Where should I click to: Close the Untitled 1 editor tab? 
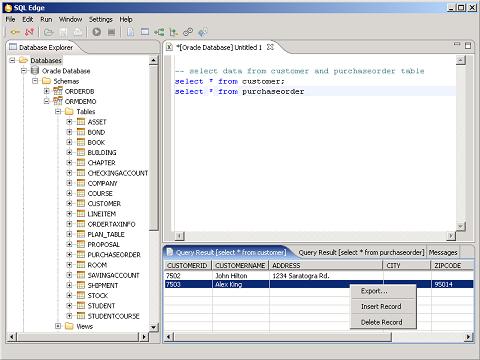270,47
